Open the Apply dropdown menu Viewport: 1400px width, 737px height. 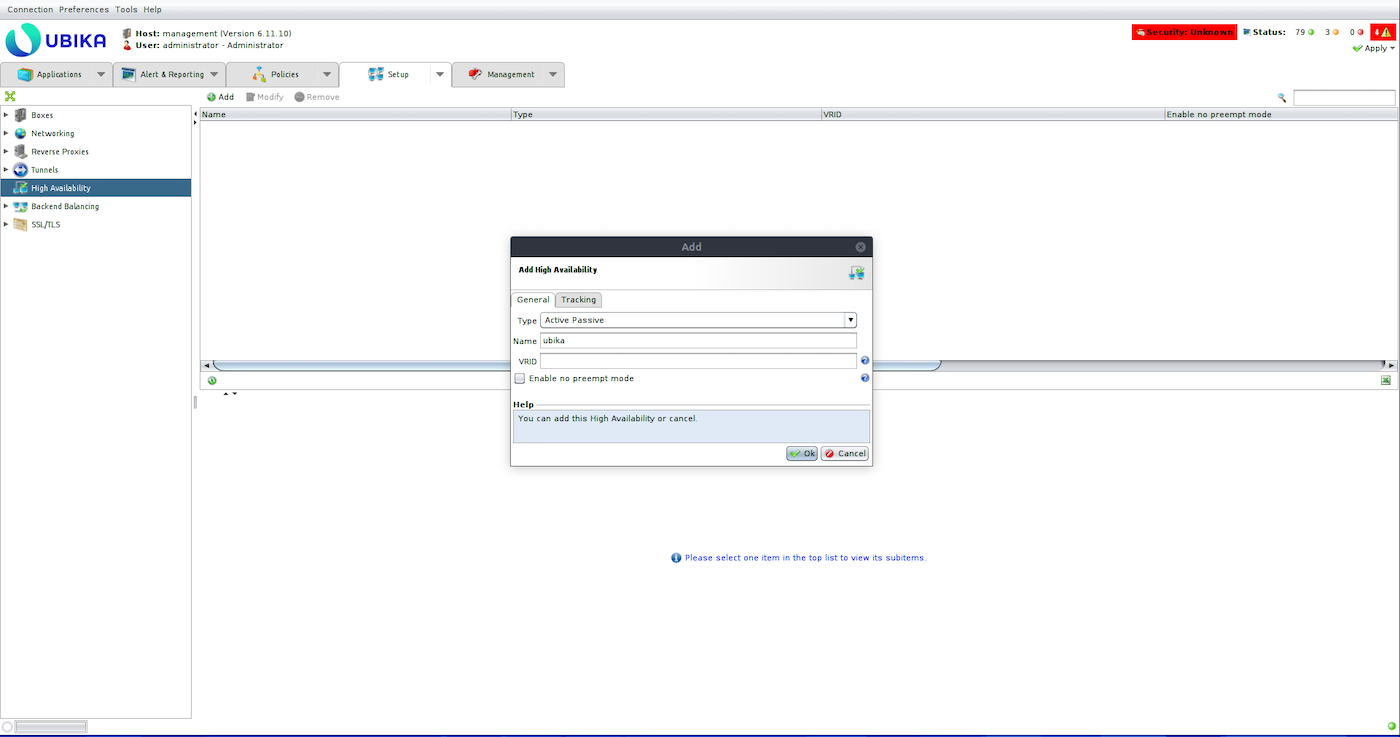point(1376,48)
